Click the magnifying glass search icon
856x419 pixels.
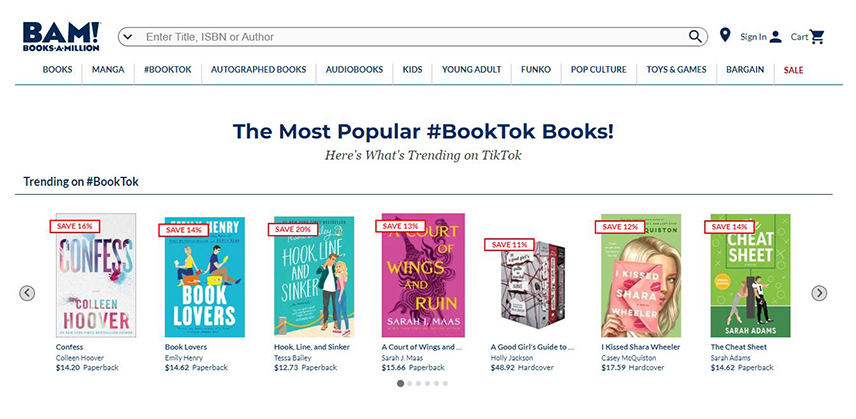(x=696, y=37)
